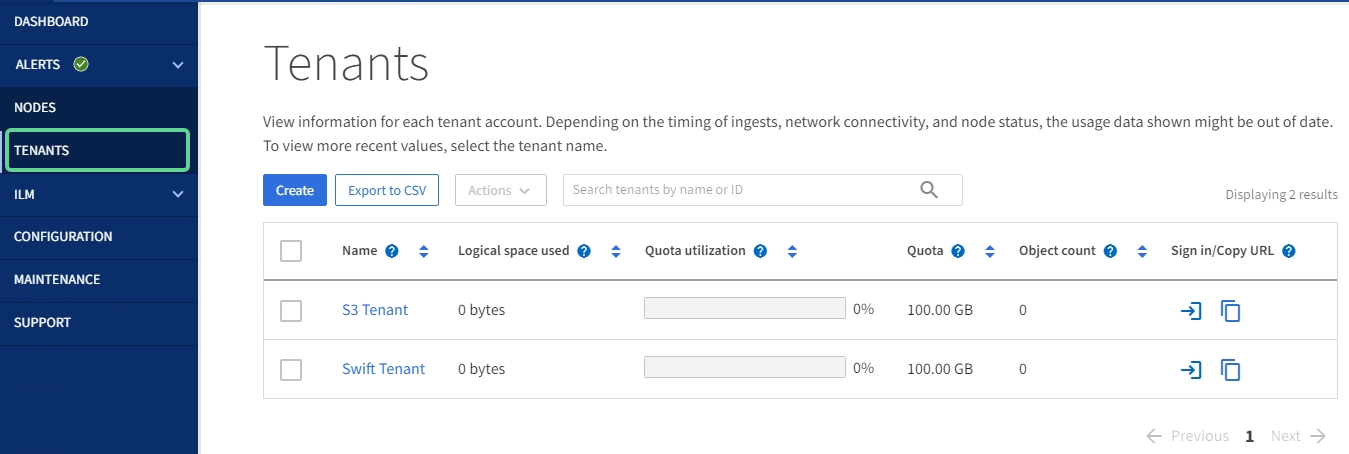The height and width of the screenshot is (454, 1349).
Task: Tick the S3 Tenant row checkbox
Action: (291, 311)
